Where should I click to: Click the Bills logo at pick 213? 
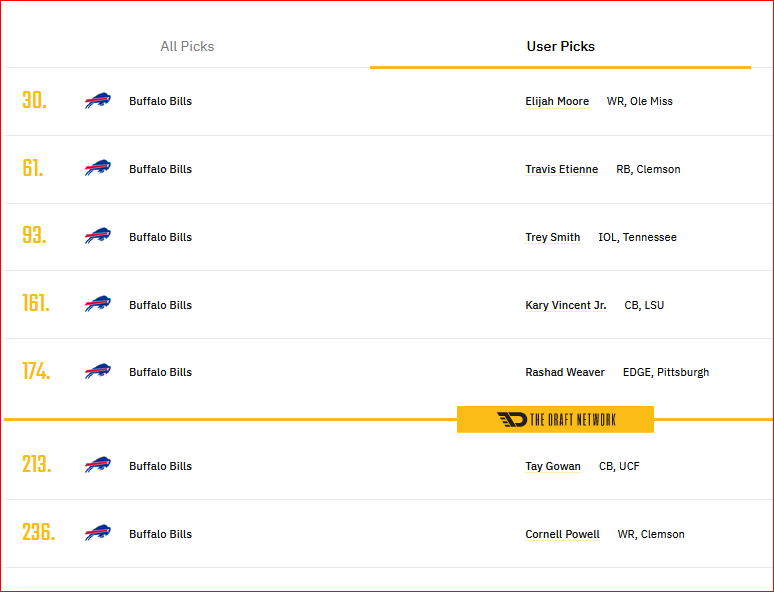click(x=98, y=465)
